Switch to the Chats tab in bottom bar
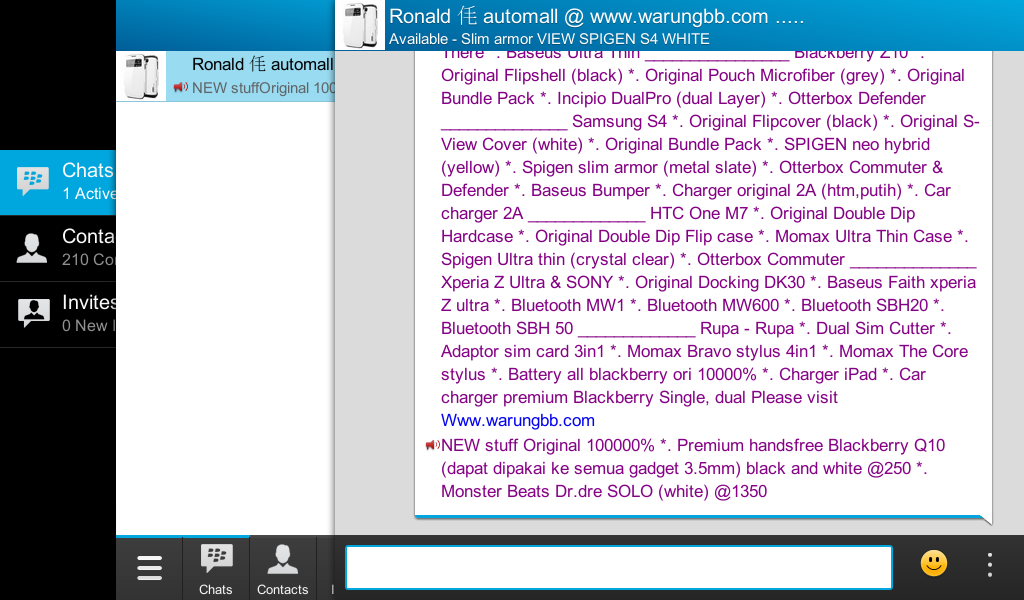This screenshot has width=1024, height=600. (216, 568)
